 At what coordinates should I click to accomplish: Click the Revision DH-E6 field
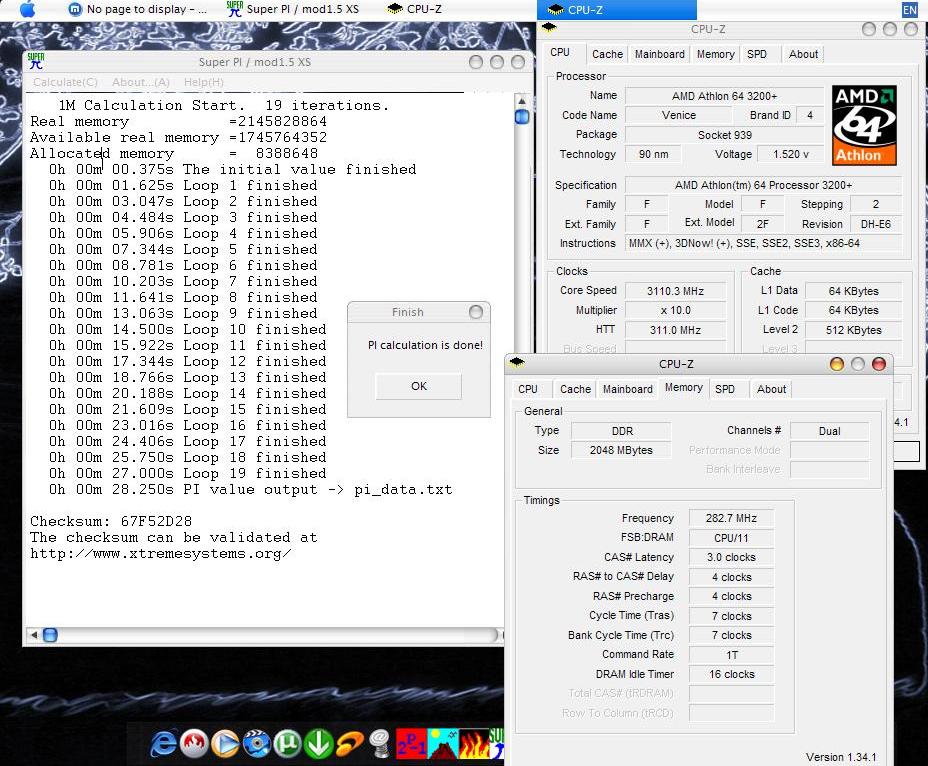click(876, 224)
